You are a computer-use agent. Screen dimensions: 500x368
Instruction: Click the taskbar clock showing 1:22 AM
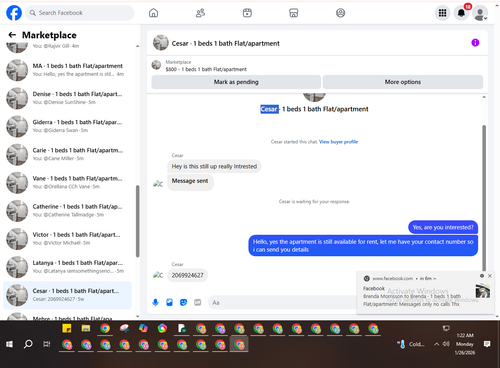tap(465, 344)
